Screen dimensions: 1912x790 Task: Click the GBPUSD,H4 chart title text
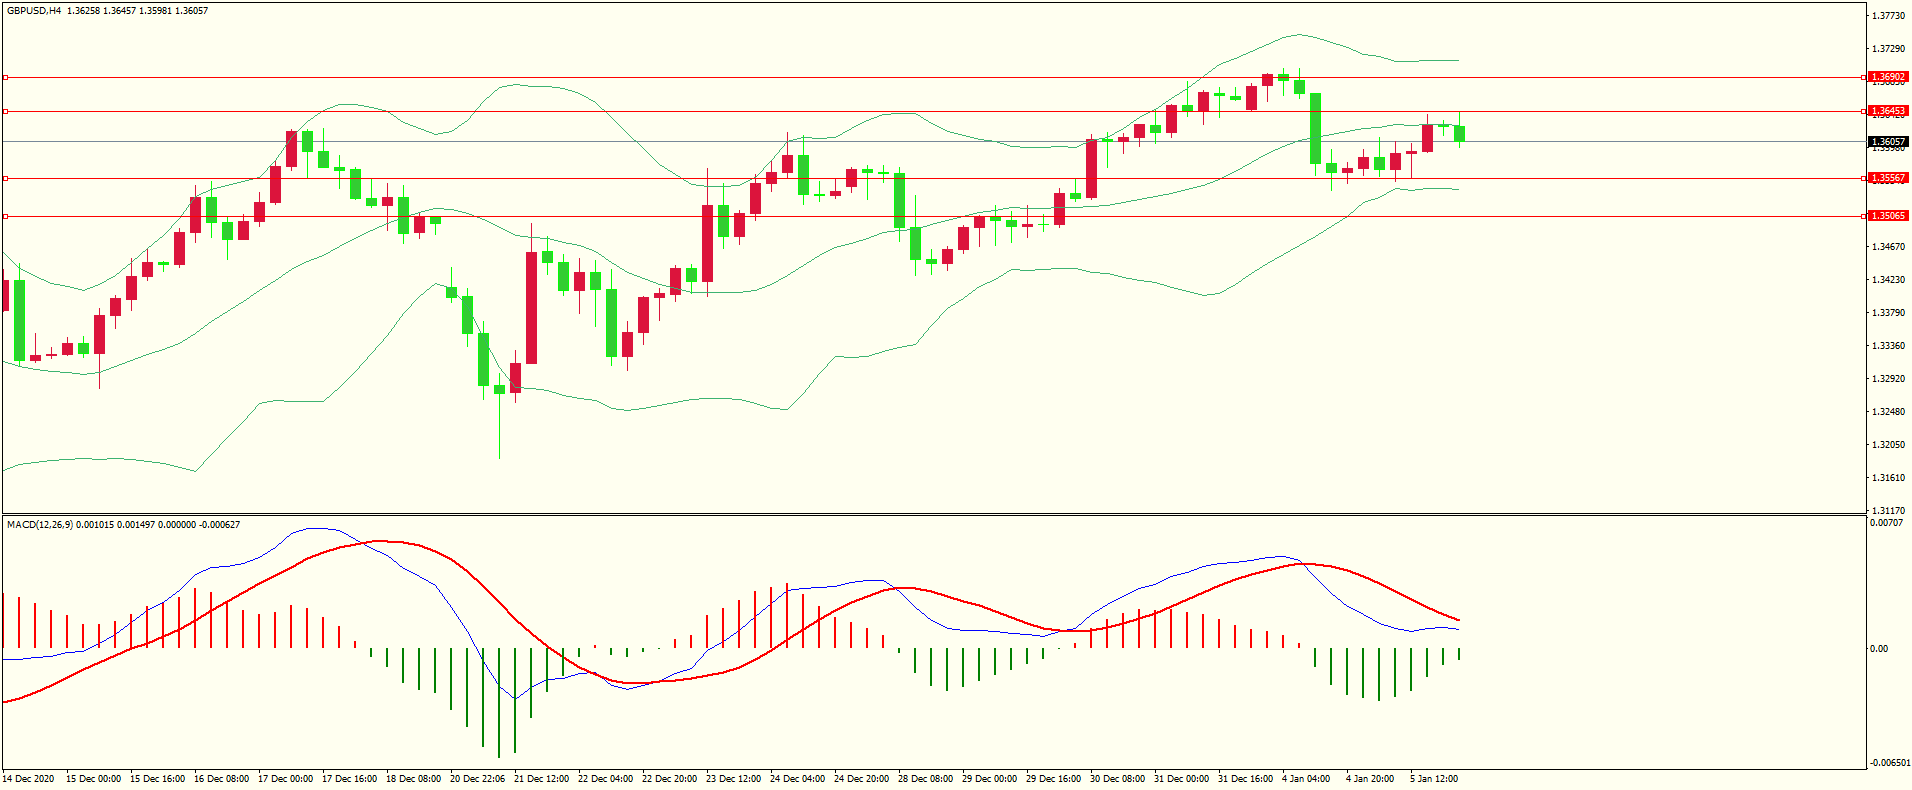point(33,10)
